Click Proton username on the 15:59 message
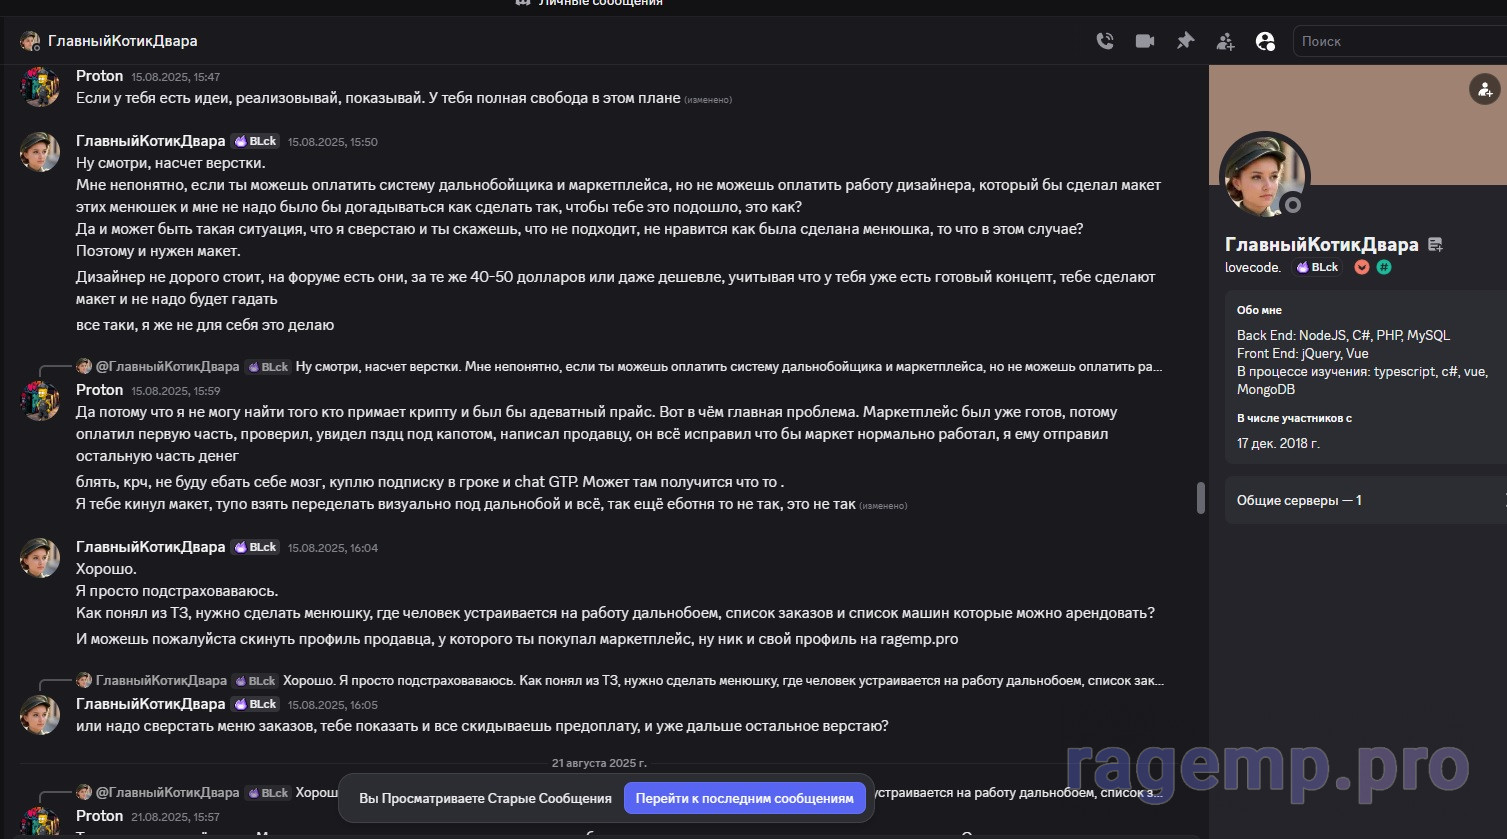The image size is (1507, 839). [99, 390]
